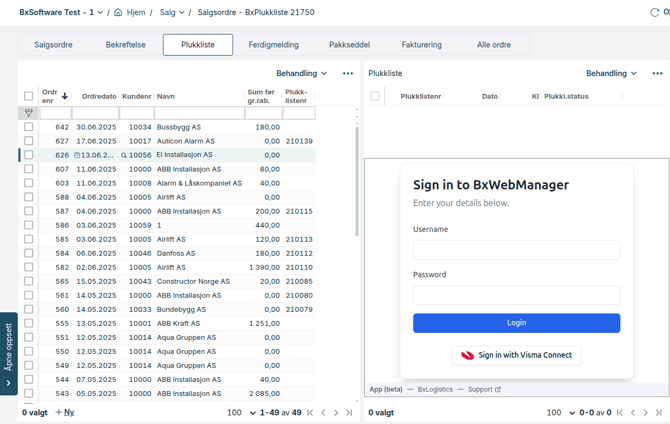Switch to the Salgsordre tab
Viewport: 670px width, 424px height.
coord(53,45)
